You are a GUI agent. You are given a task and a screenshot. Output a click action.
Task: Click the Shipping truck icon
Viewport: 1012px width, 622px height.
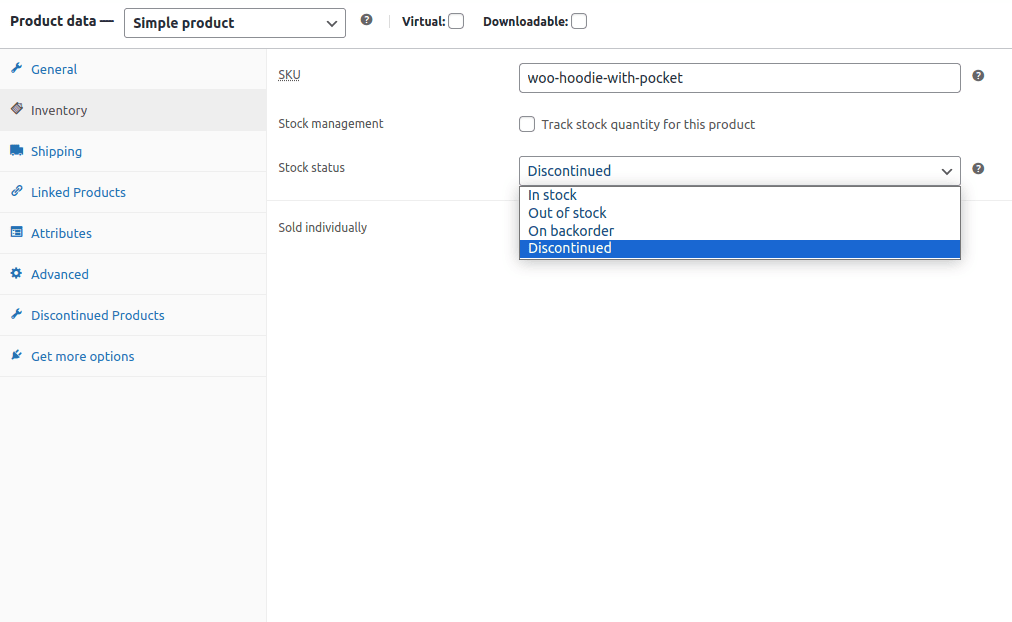click(x=16, y=151)
